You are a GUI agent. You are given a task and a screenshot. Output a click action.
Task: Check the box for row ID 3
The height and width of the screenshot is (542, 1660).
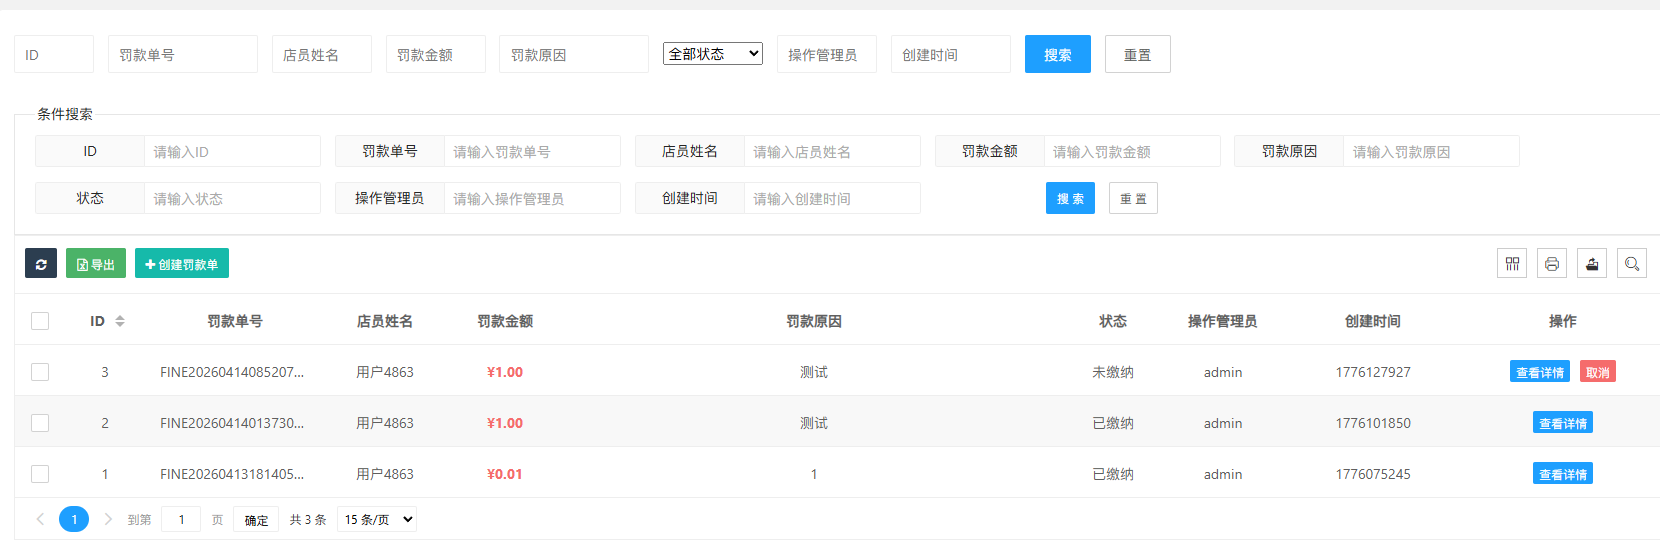pyautogui.click(x=40, y=372)
